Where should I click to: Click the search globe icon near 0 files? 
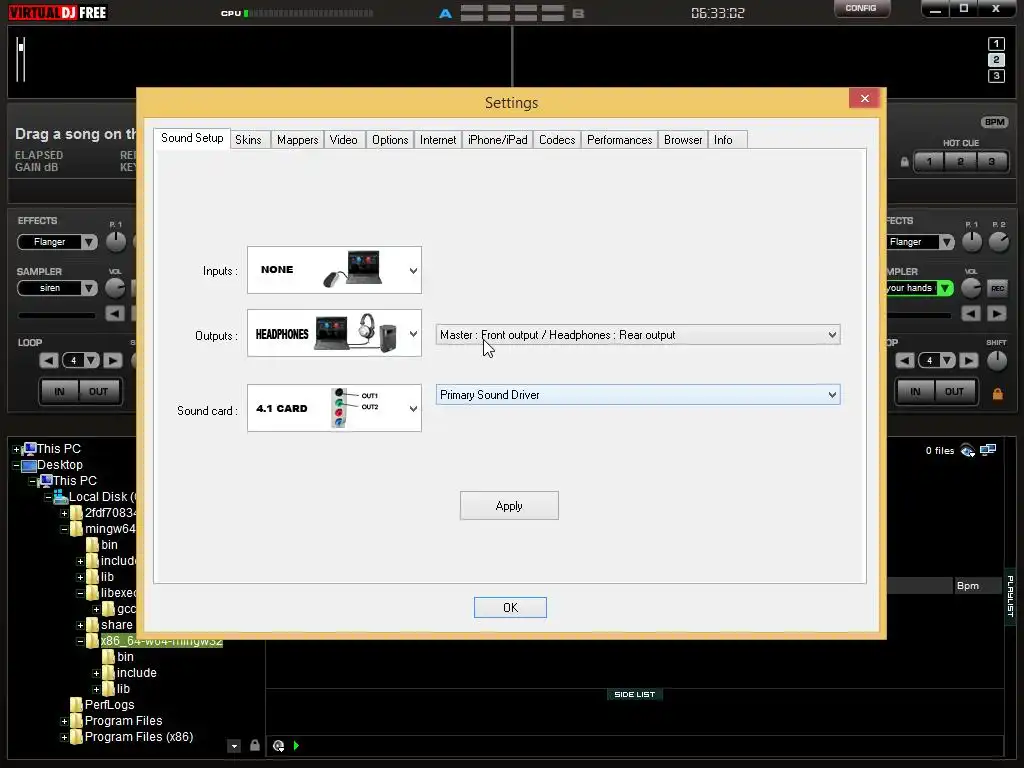968,451
